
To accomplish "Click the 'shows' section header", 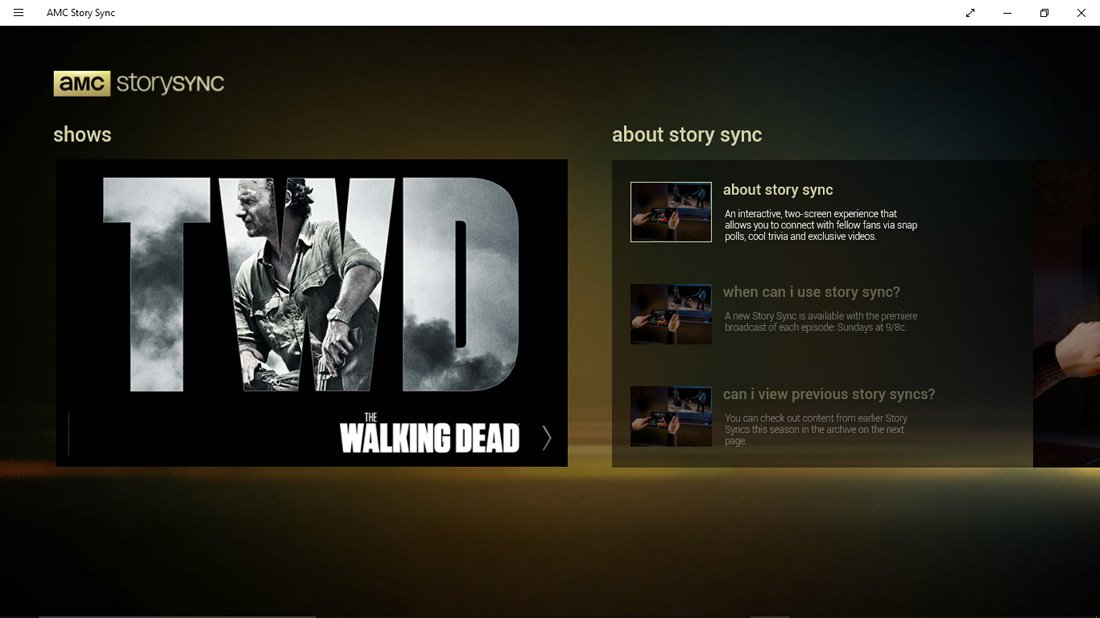I will point(82,135).
